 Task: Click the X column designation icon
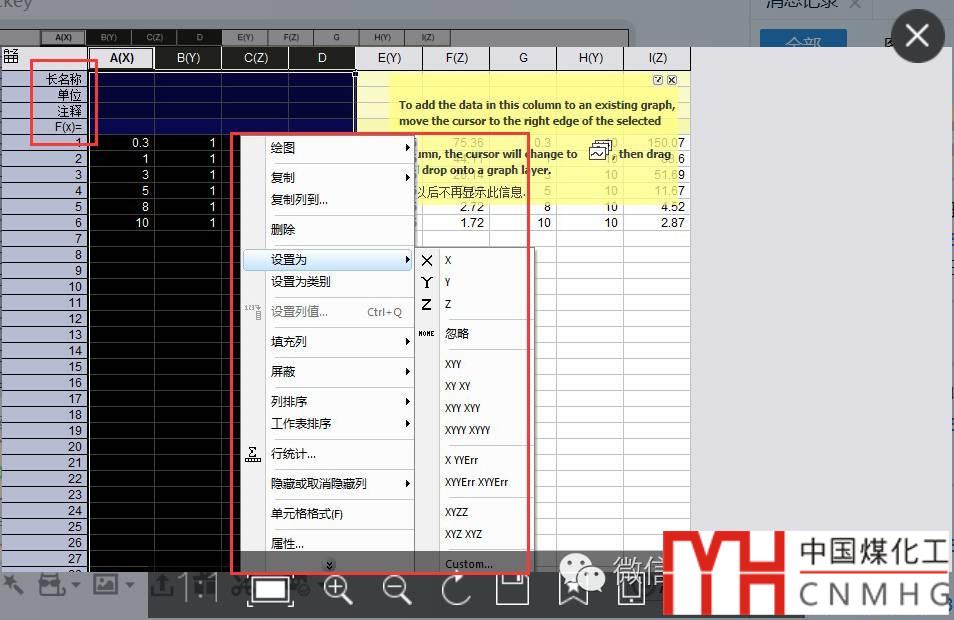point(427,260)
